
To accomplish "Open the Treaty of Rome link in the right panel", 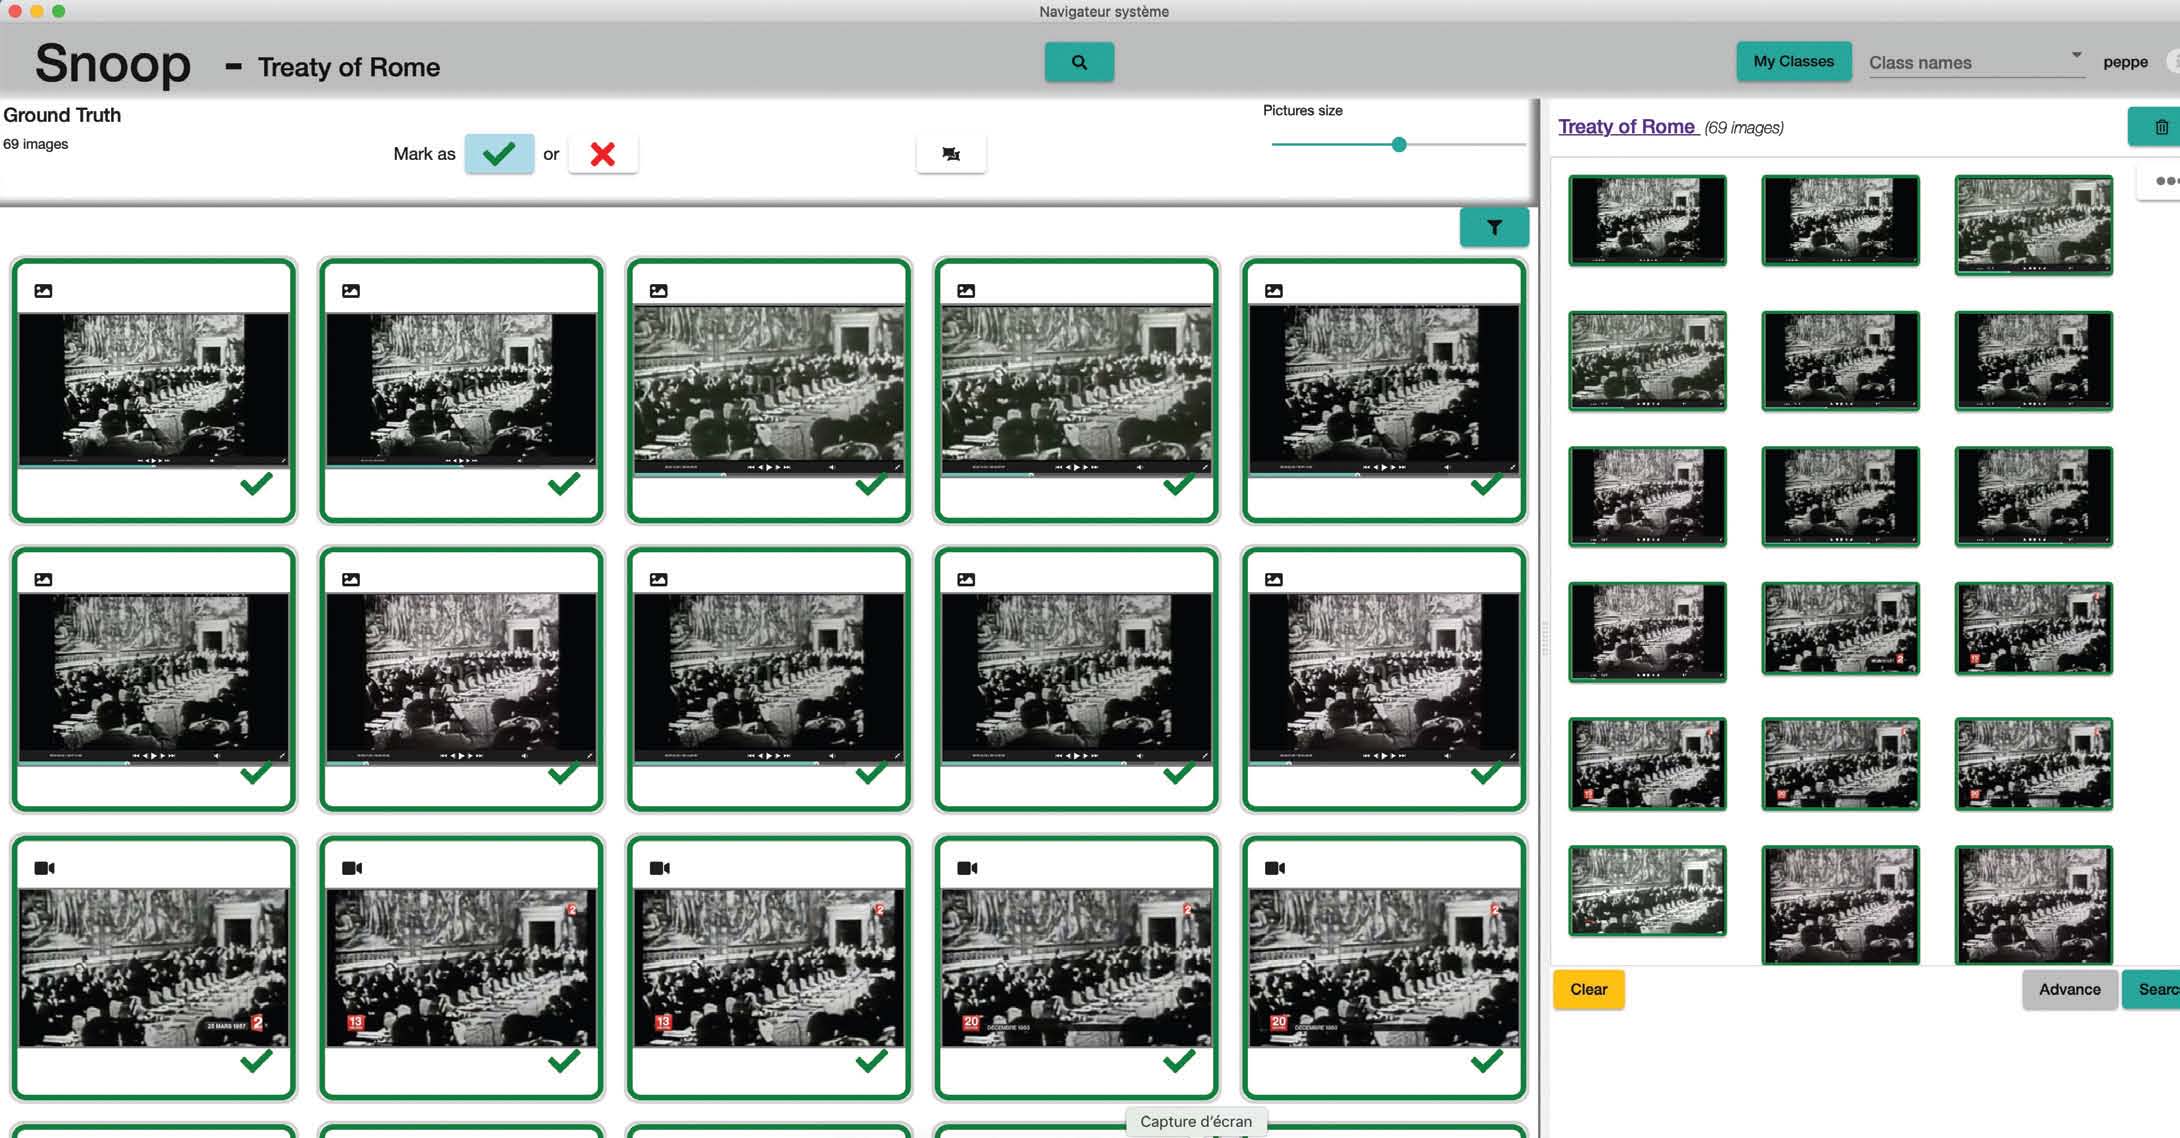I will (x=1626, y=127).
